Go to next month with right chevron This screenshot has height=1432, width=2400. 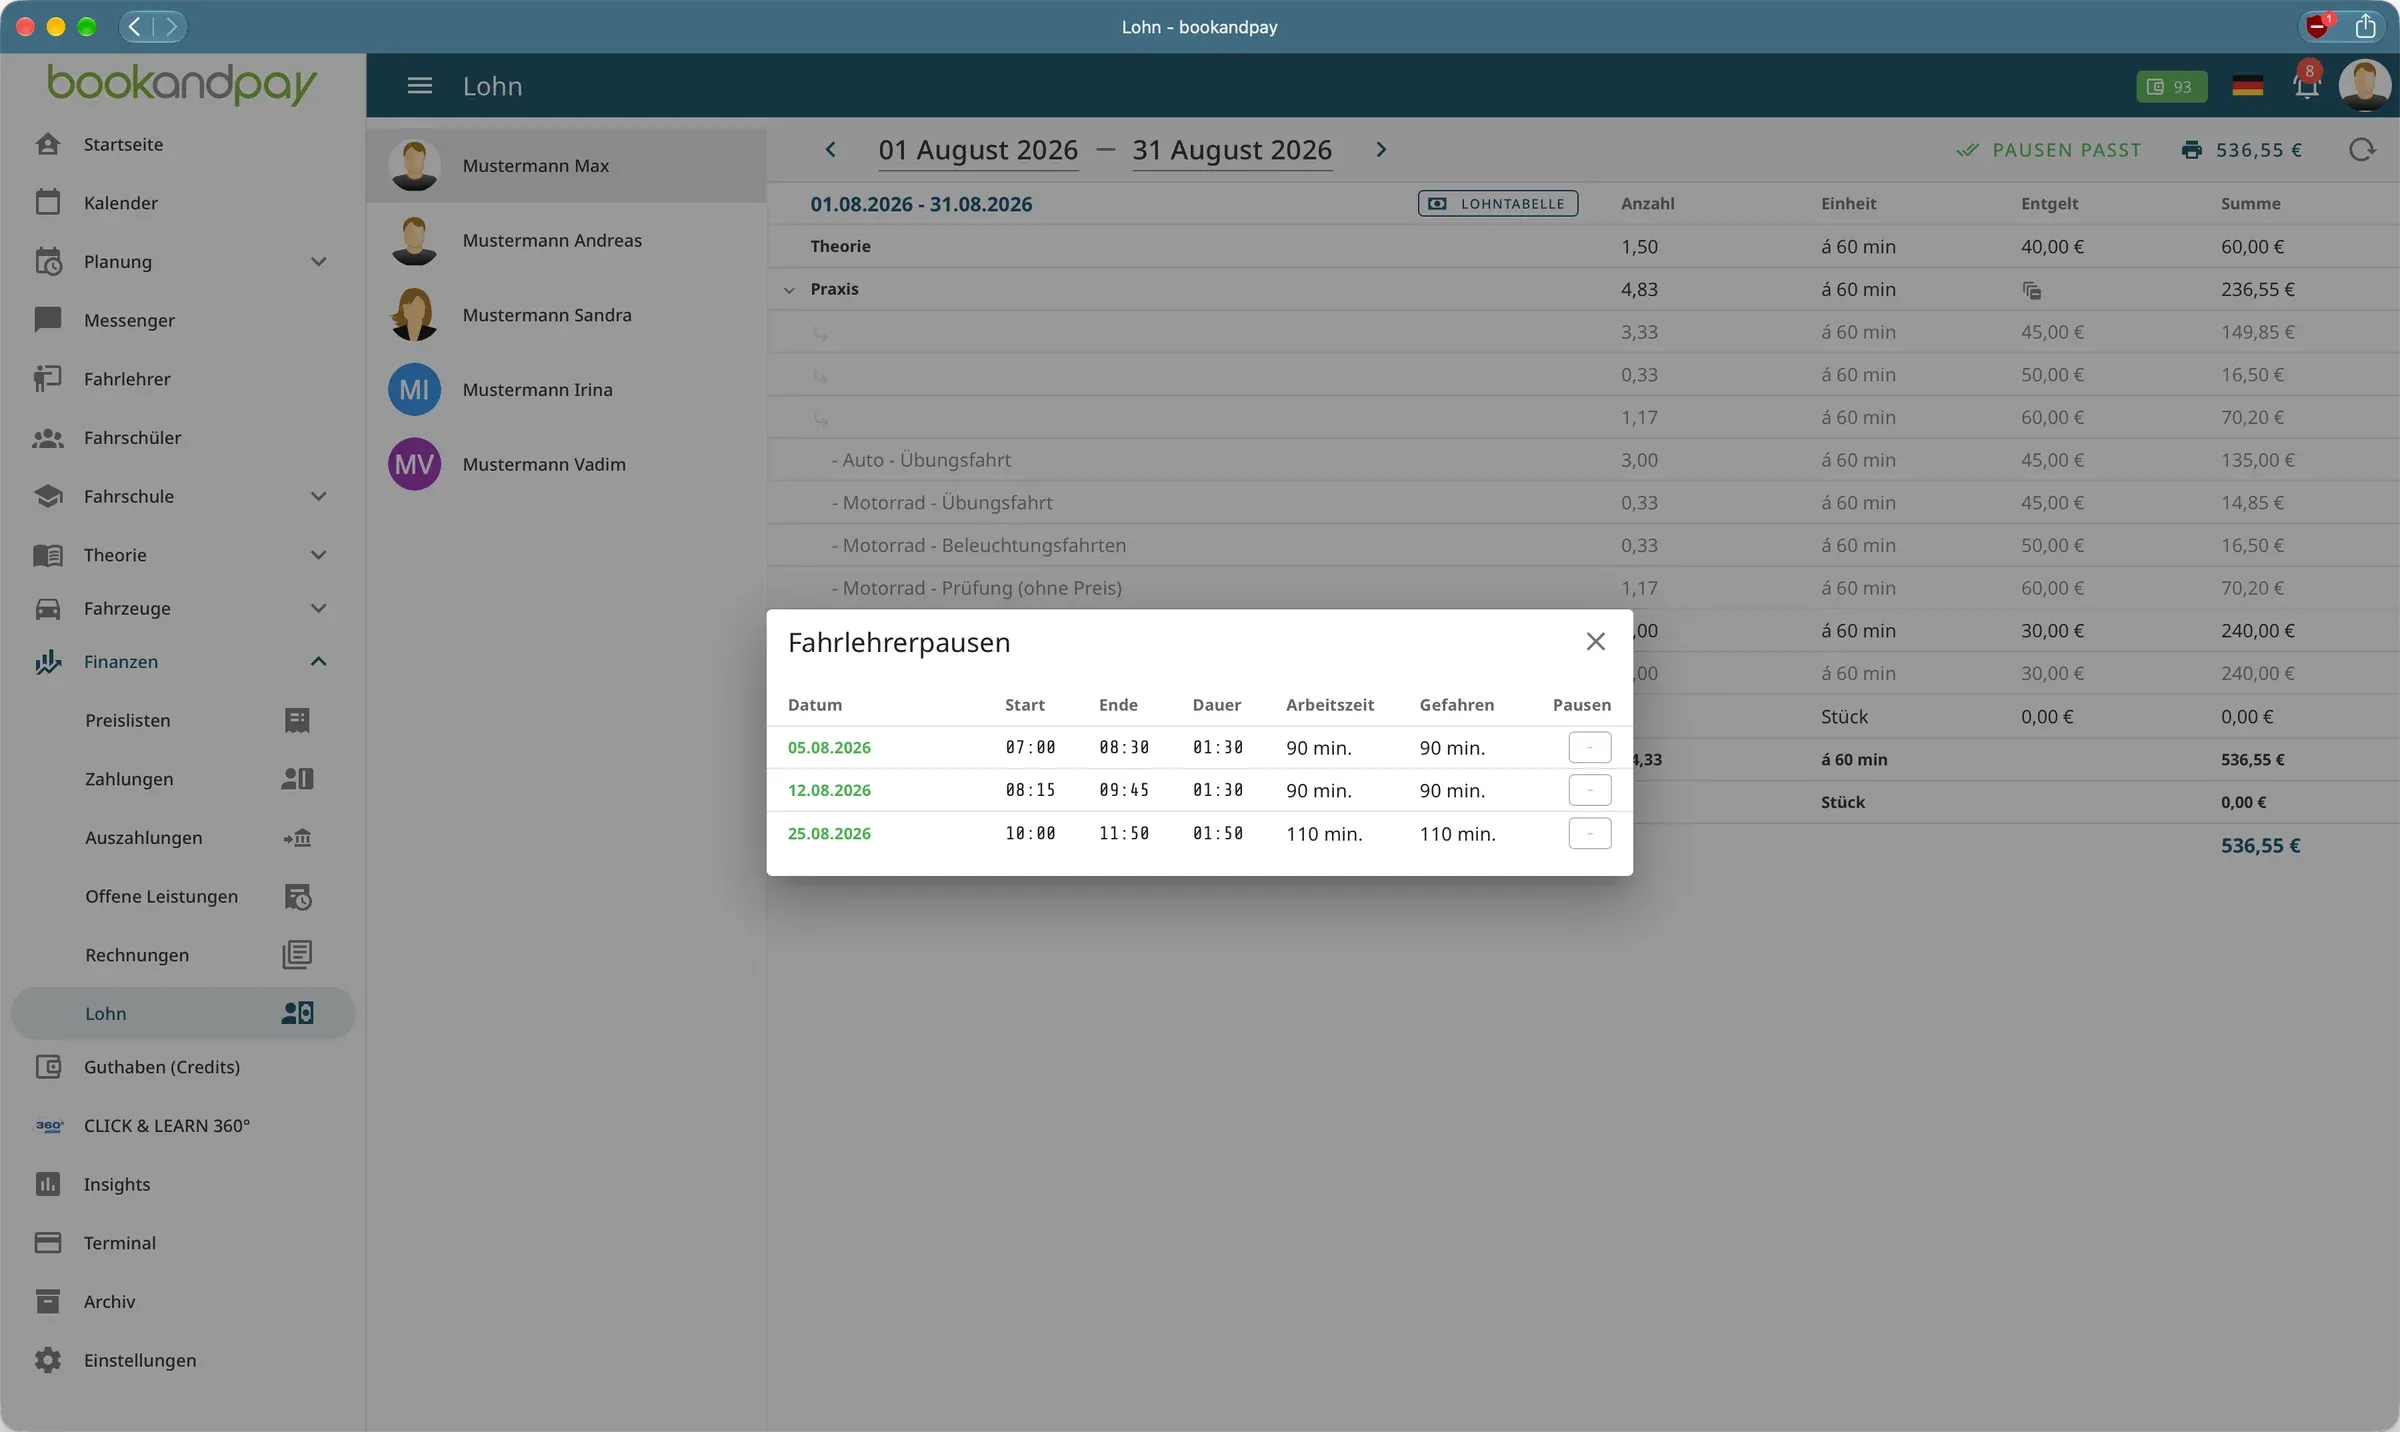1381,150
